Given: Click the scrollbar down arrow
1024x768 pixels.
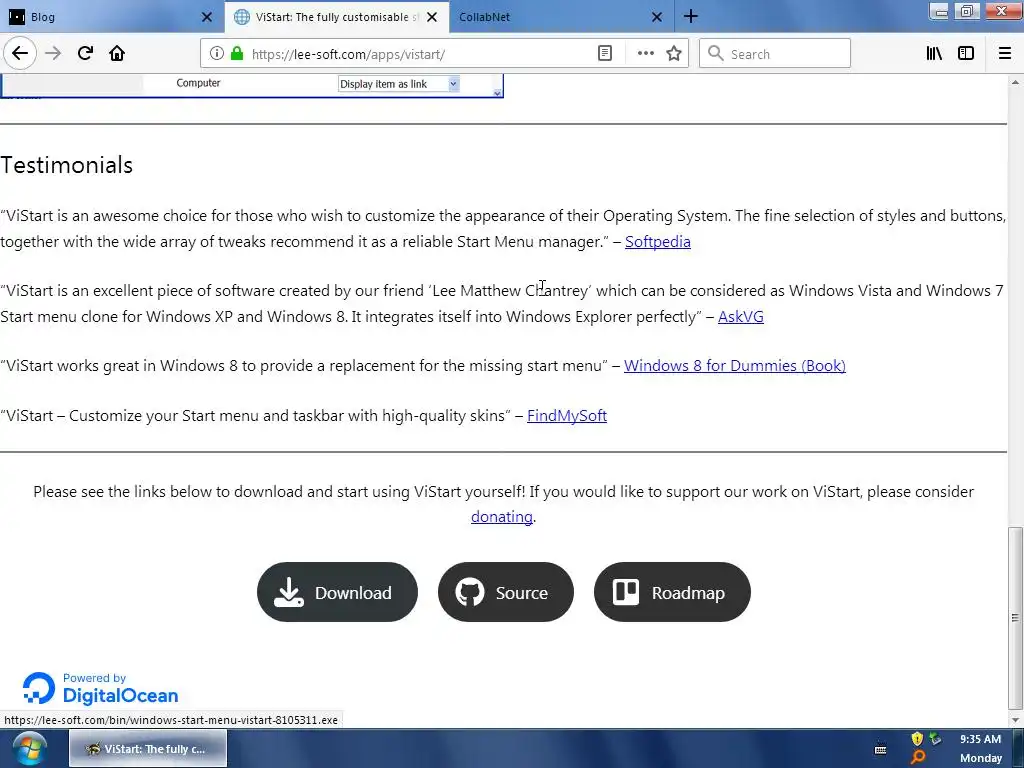Looking at the screenshot, I should tap(1015, 720).
